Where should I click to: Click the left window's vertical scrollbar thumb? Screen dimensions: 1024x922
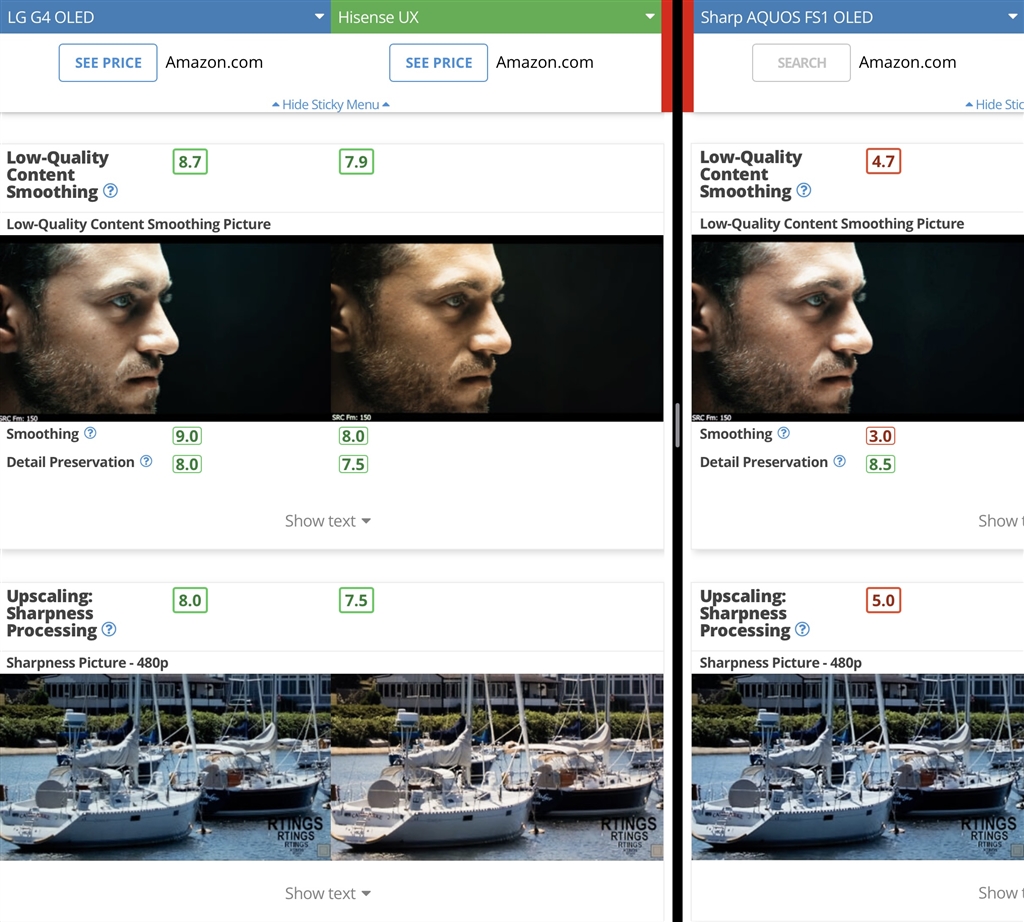[x=678, y=425]
